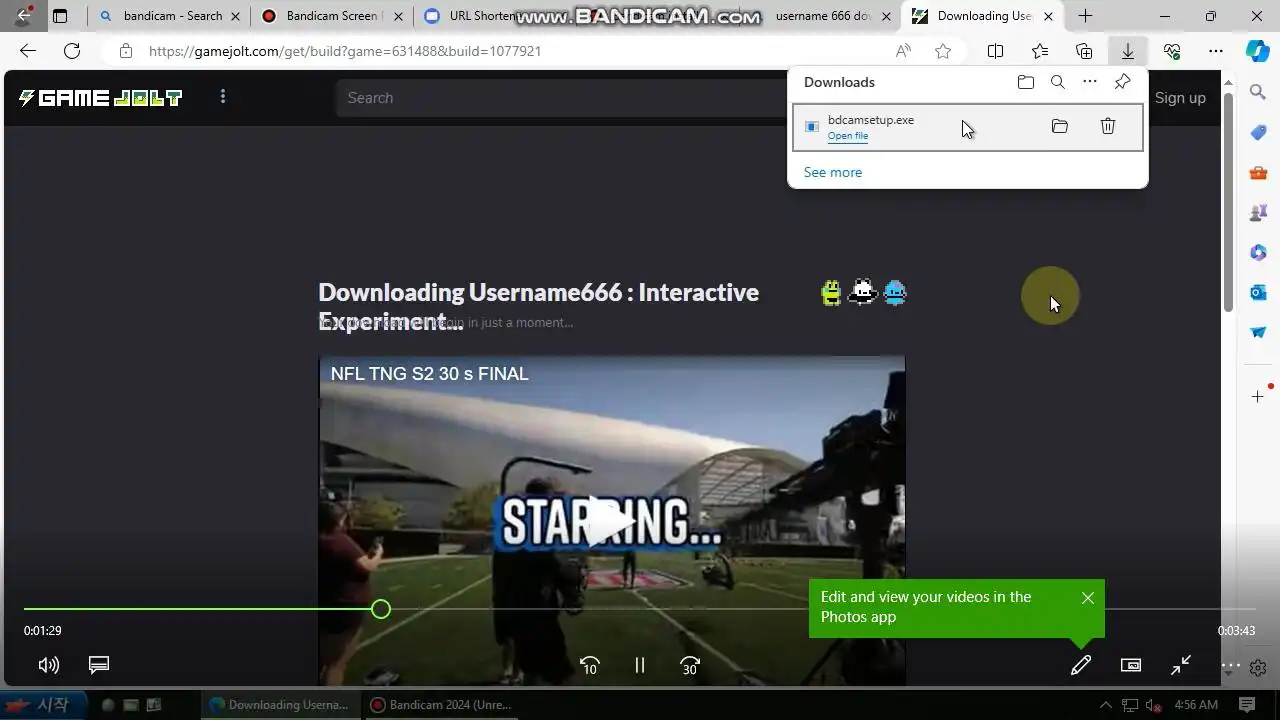1280x720 pixels.
Task: Dismiss the Photos app tooltip
Action: pyautogui.click(x=1088, y=598)
